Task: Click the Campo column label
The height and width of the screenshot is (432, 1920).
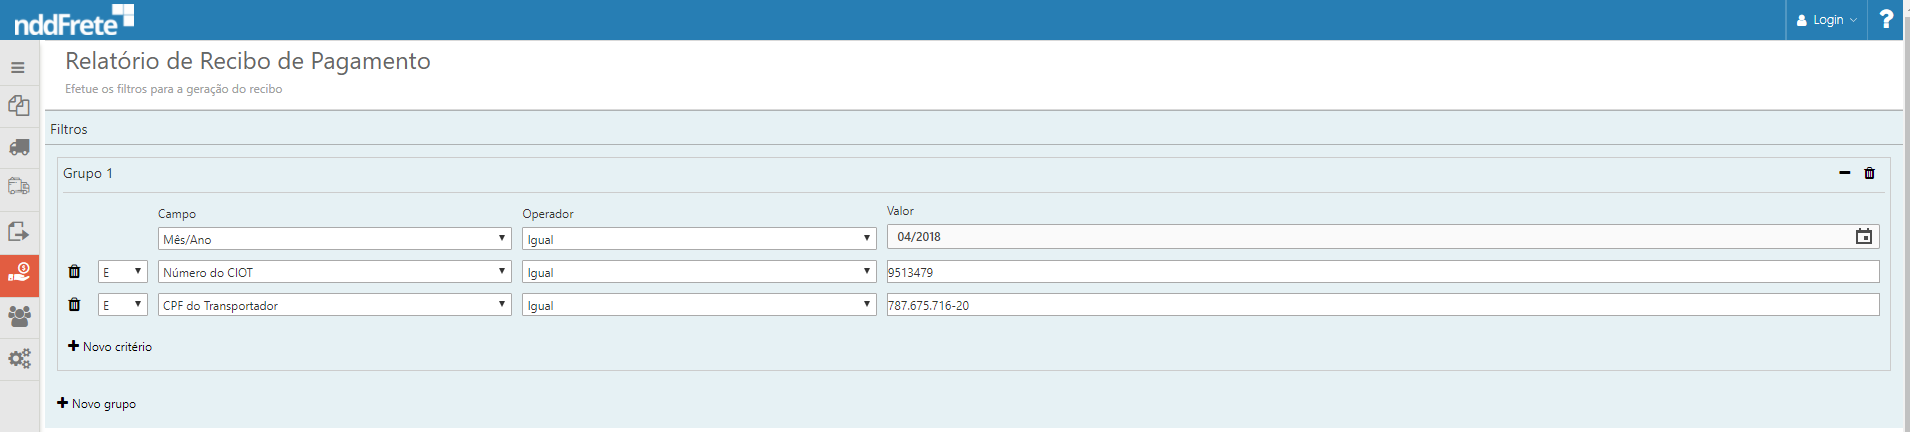Action: 177,214
